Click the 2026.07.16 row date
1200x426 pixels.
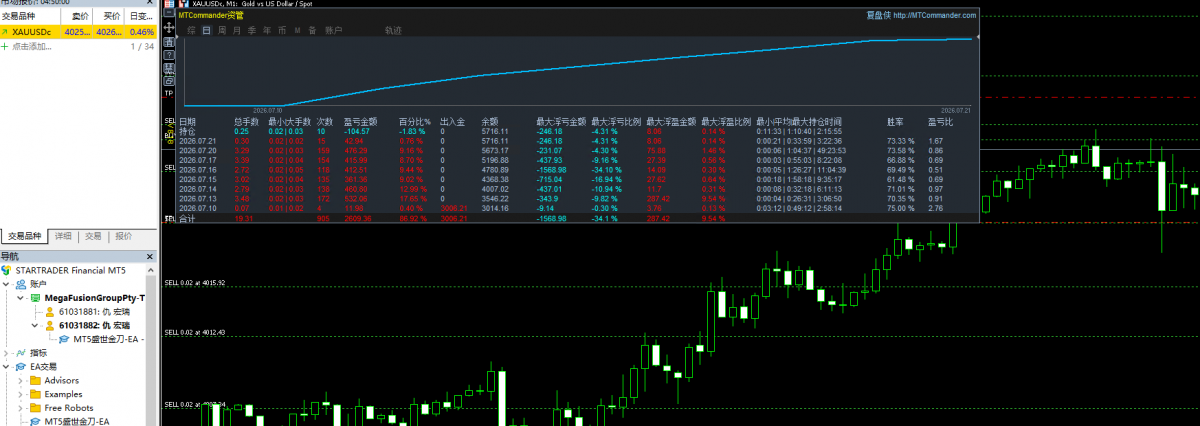[x=196, y=170]
